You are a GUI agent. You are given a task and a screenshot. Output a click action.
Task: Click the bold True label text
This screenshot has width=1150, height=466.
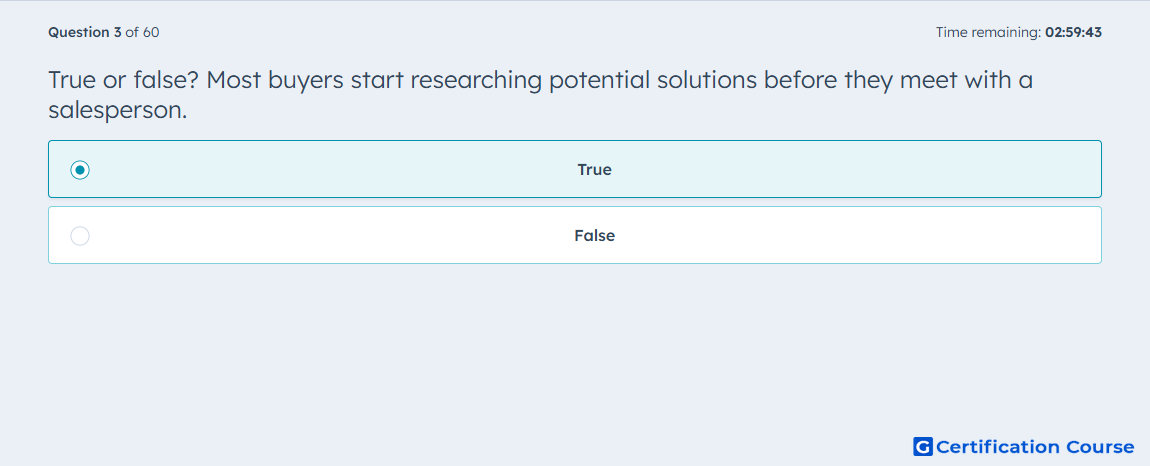click(594, 170)
